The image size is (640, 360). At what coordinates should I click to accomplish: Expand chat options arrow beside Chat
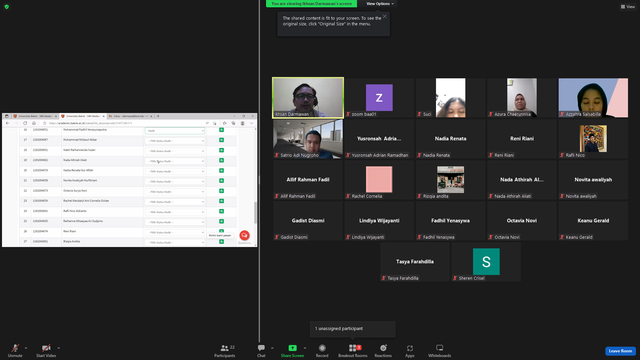point(272,348)
